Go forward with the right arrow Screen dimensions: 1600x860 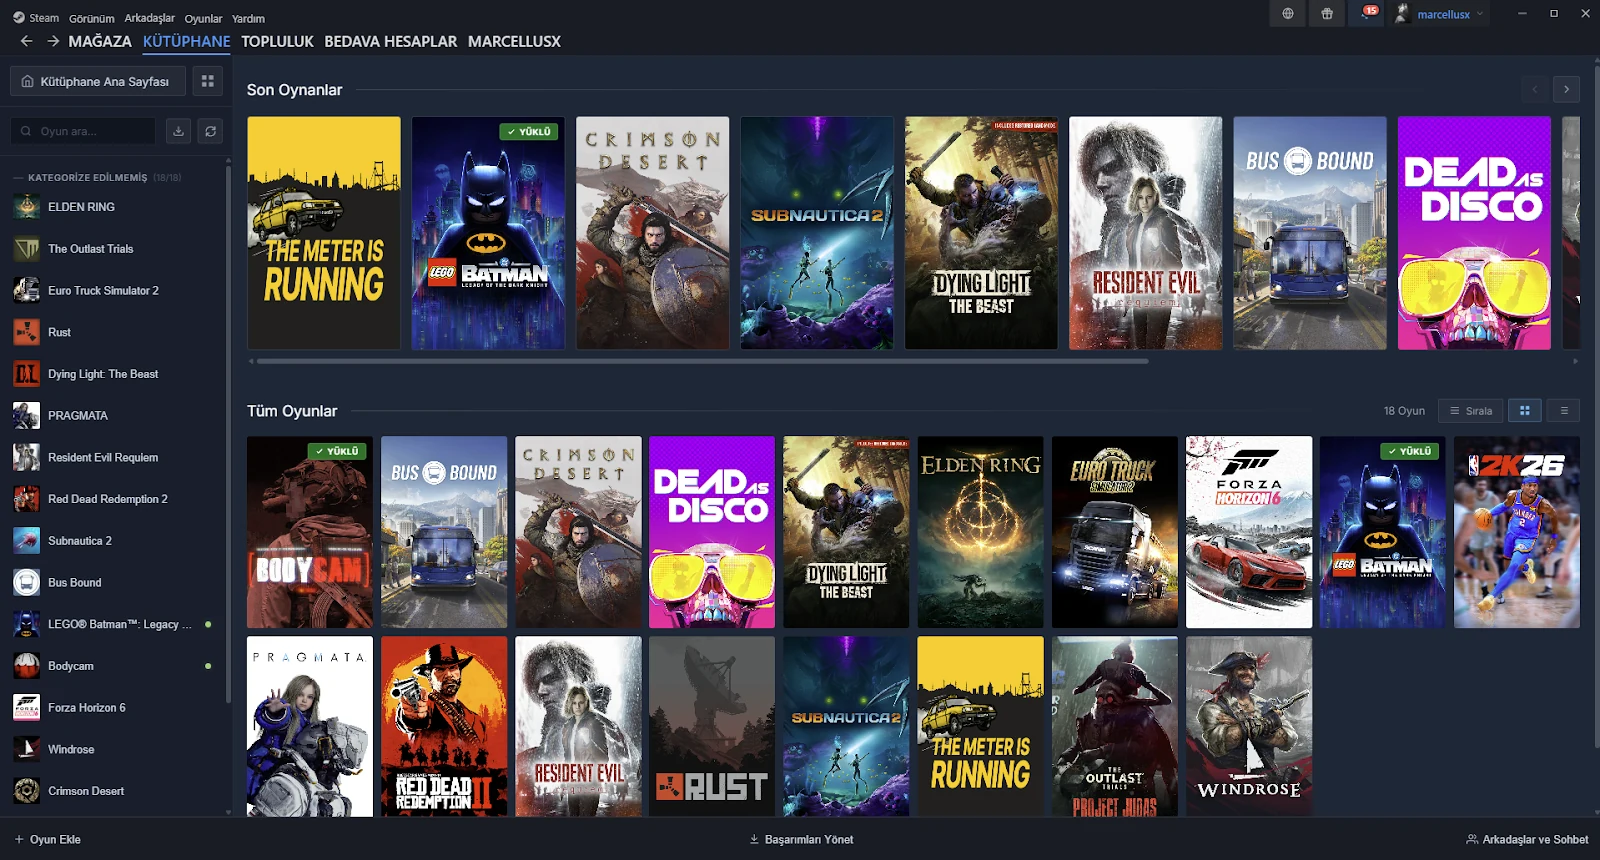click(53, 41)
